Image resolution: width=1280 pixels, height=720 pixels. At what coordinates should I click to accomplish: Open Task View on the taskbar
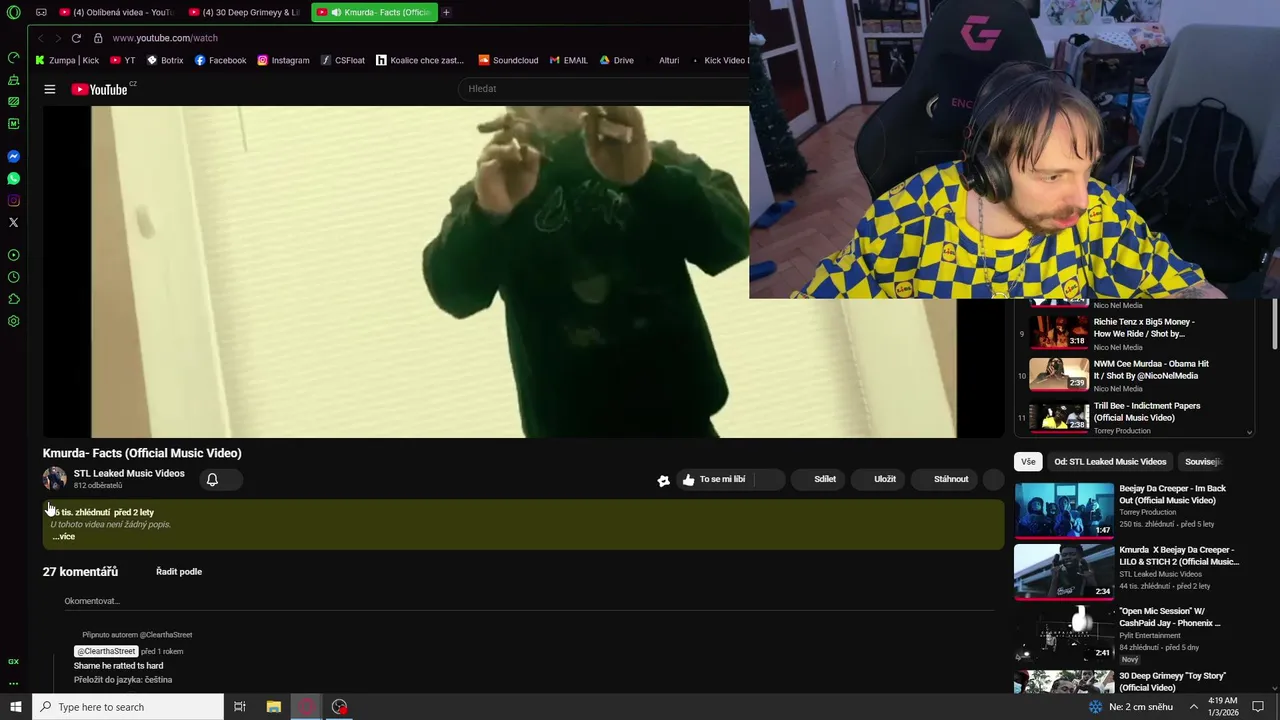pos(240,706)
